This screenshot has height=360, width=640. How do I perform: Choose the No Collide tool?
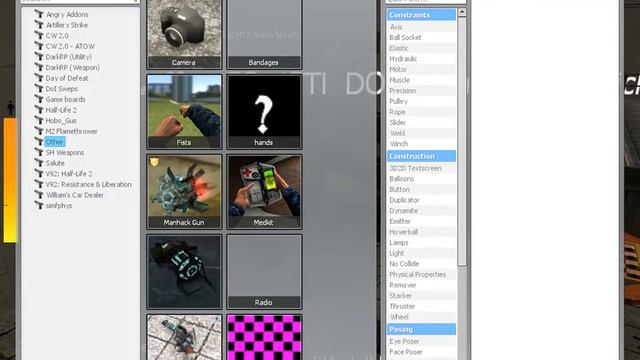pos(421,263)
